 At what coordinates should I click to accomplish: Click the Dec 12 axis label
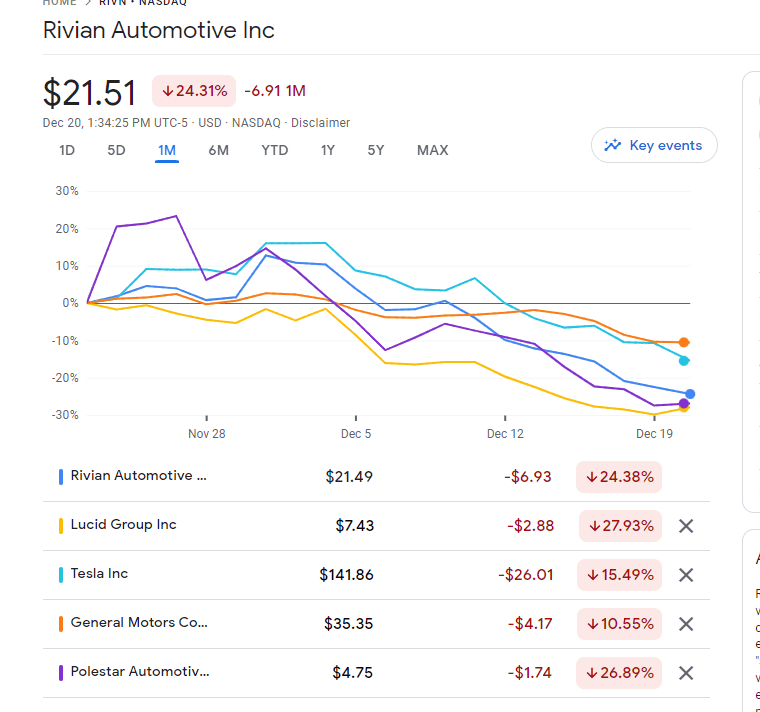pos(505,434)
